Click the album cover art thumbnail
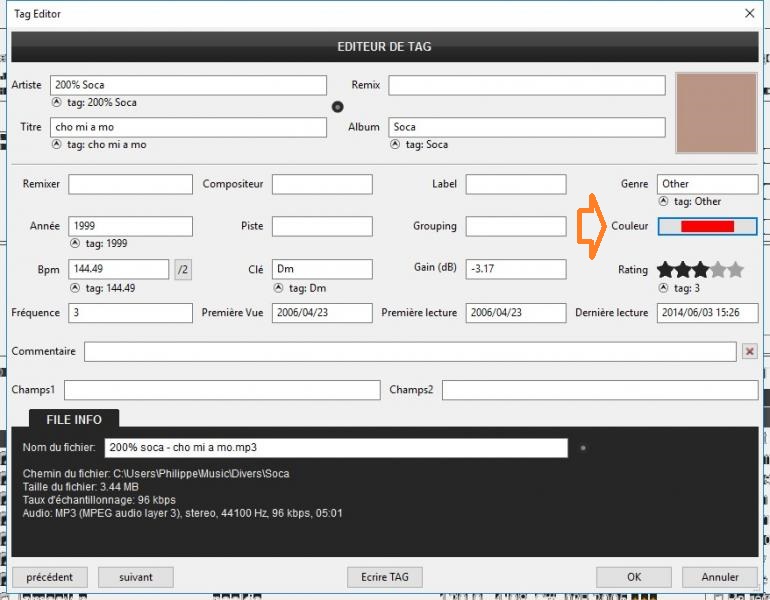The image size is (770, 600). [716, 112]
